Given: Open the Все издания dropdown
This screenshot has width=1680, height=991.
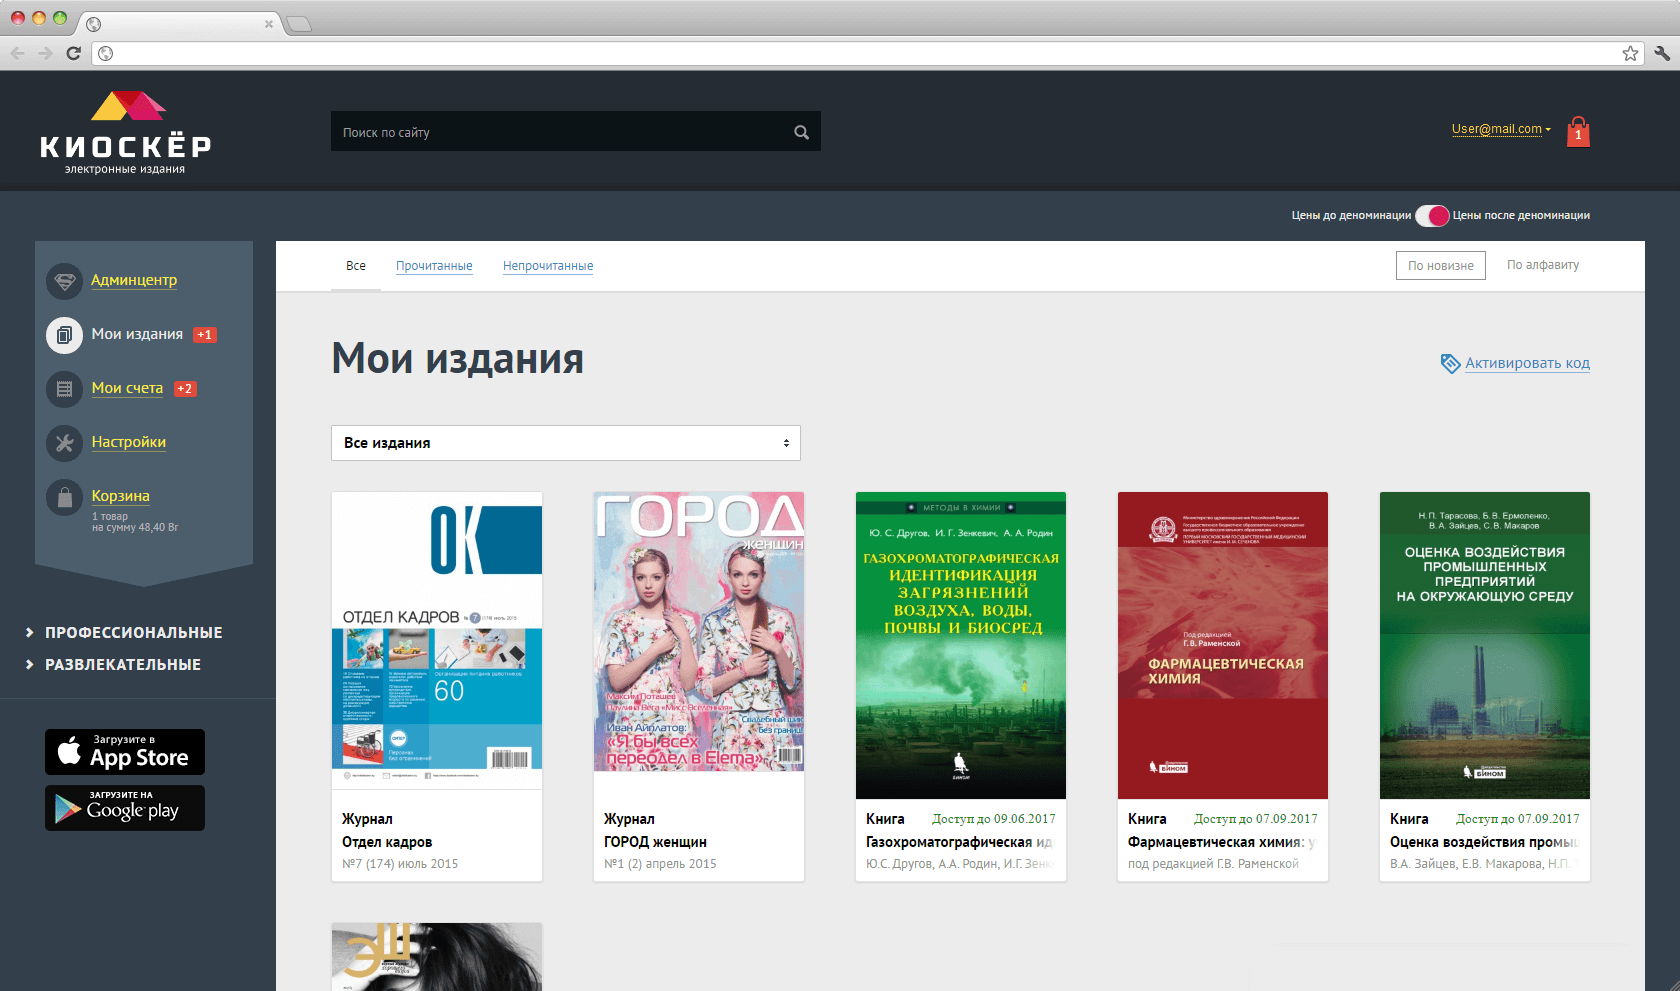Looking at the screenshot, I should coord(565,443).
